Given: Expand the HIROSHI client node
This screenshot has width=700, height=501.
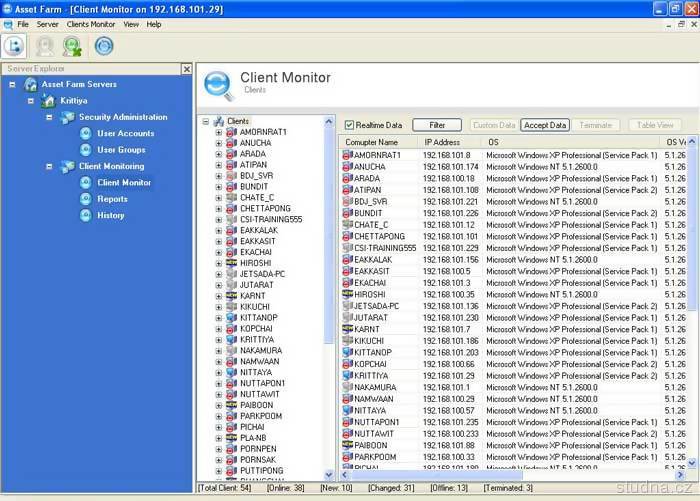Looking at the screenshot, I should [218, 263].
